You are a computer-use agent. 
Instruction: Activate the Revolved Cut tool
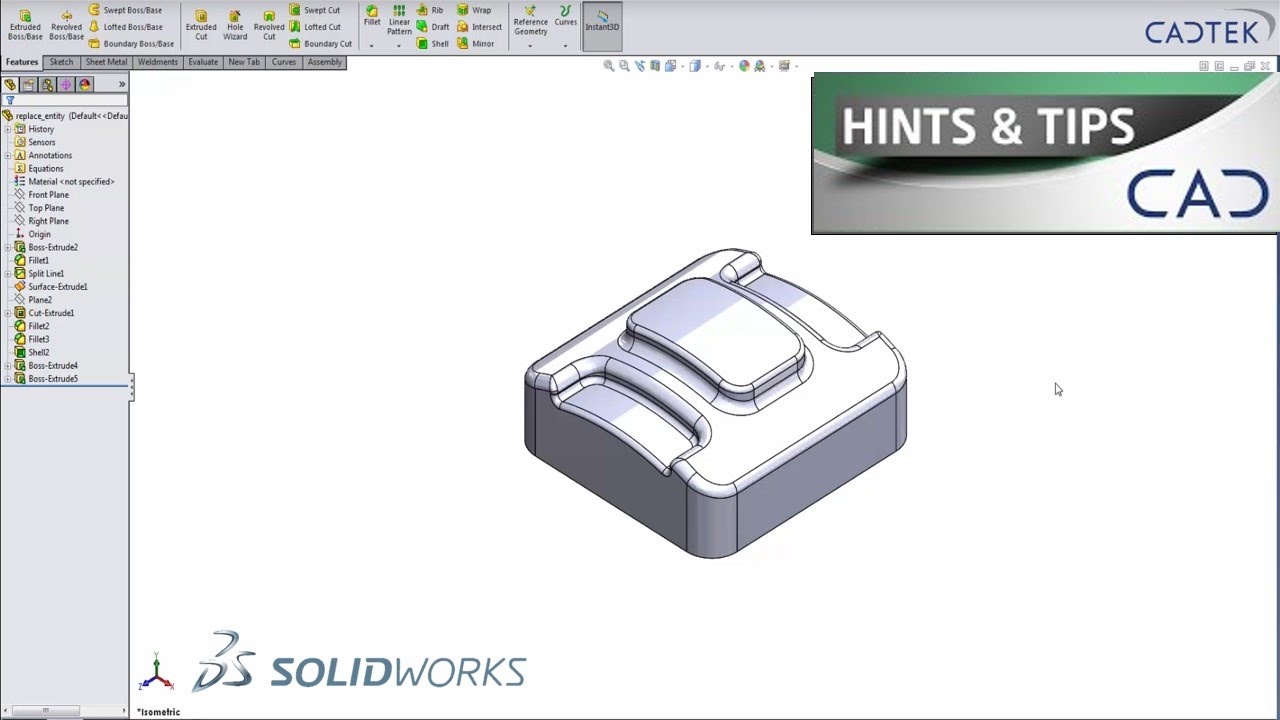(x=269, y=25)
